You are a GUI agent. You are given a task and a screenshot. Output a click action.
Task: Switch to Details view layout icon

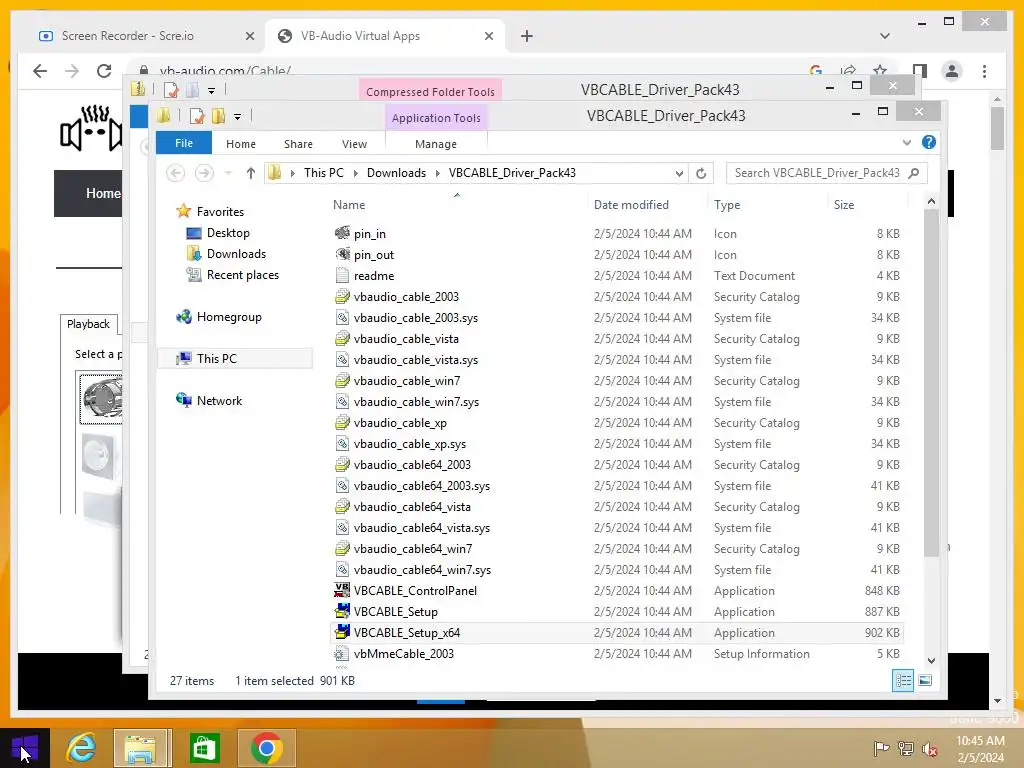[903, 680]
